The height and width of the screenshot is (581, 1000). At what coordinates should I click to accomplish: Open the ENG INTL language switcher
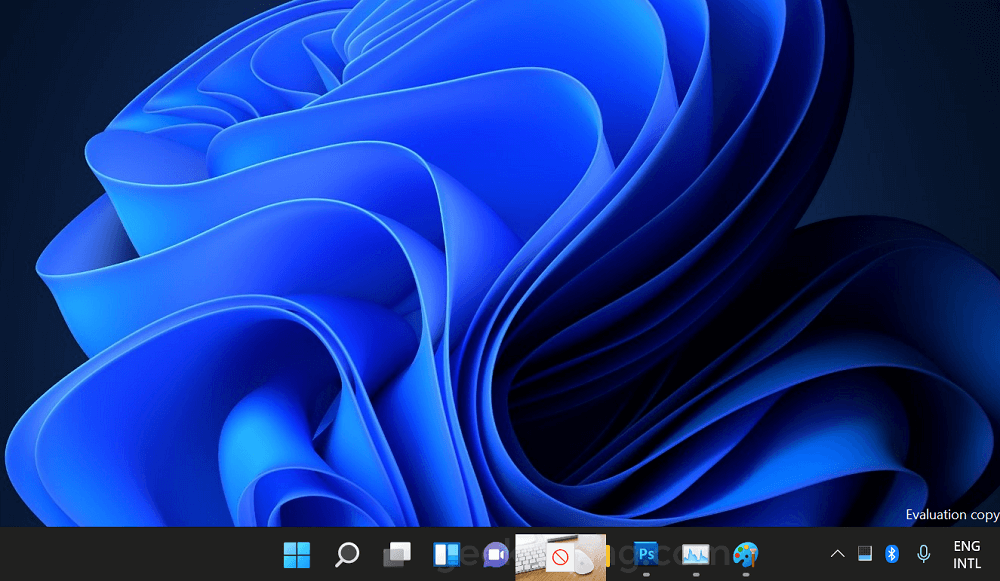point(967,554)
